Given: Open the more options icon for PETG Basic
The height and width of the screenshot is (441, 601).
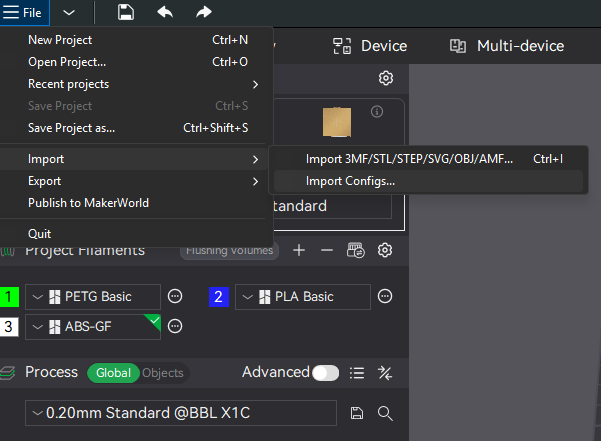Looking at the screenshot, I should [175, 297].
